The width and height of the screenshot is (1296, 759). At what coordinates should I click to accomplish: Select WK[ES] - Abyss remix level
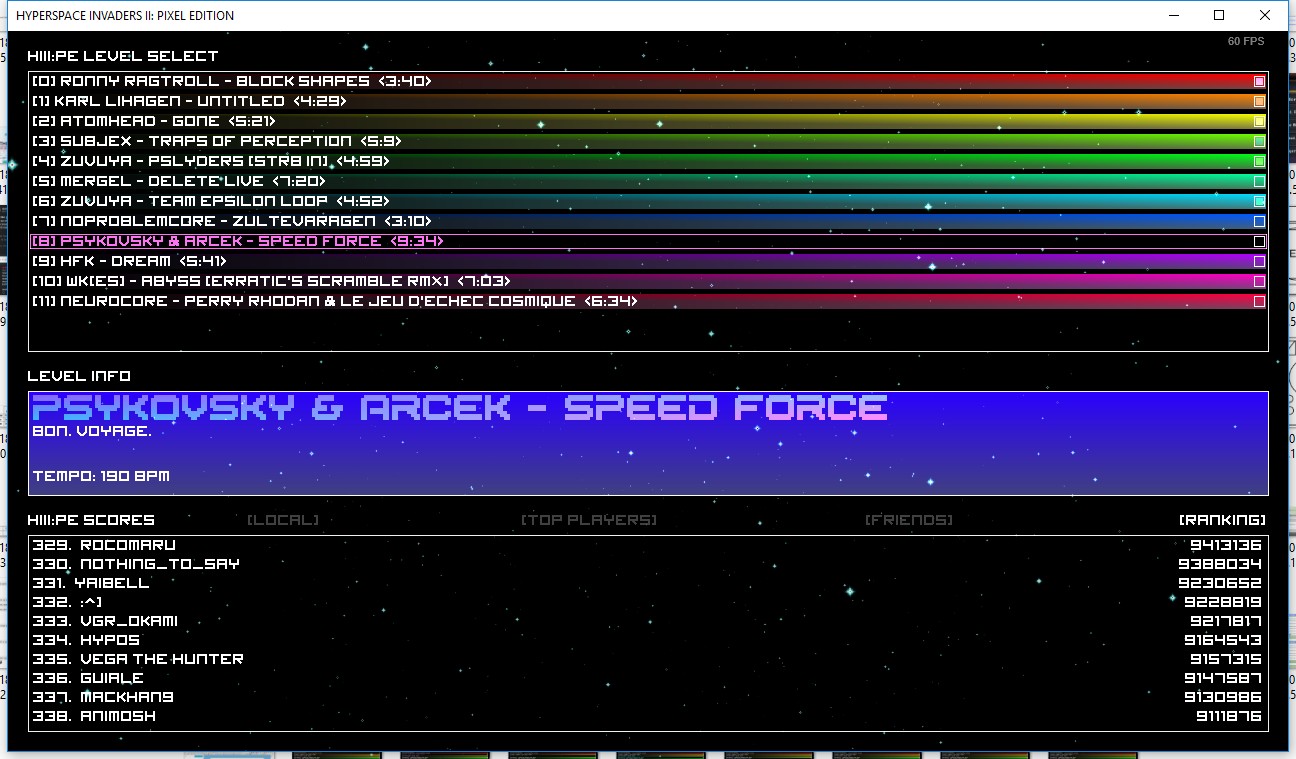coord(270,281)
